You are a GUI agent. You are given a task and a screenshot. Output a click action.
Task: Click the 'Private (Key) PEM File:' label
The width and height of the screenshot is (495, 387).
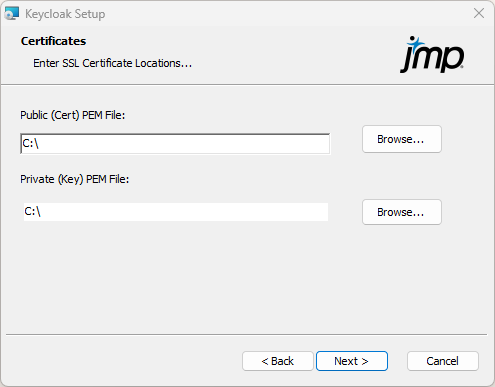coord(75,179)
